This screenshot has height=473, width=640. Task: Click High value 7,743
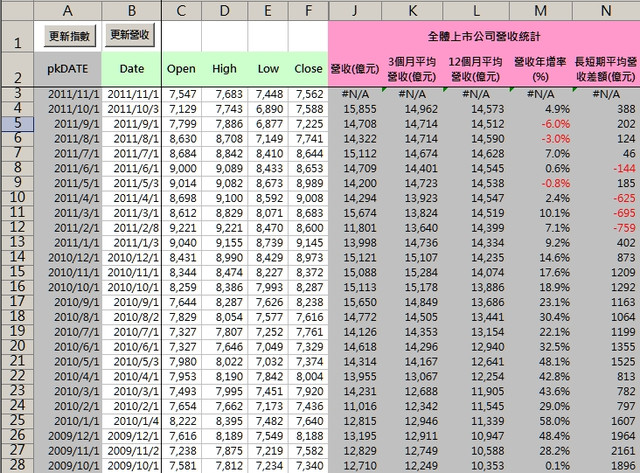point(224,109)
